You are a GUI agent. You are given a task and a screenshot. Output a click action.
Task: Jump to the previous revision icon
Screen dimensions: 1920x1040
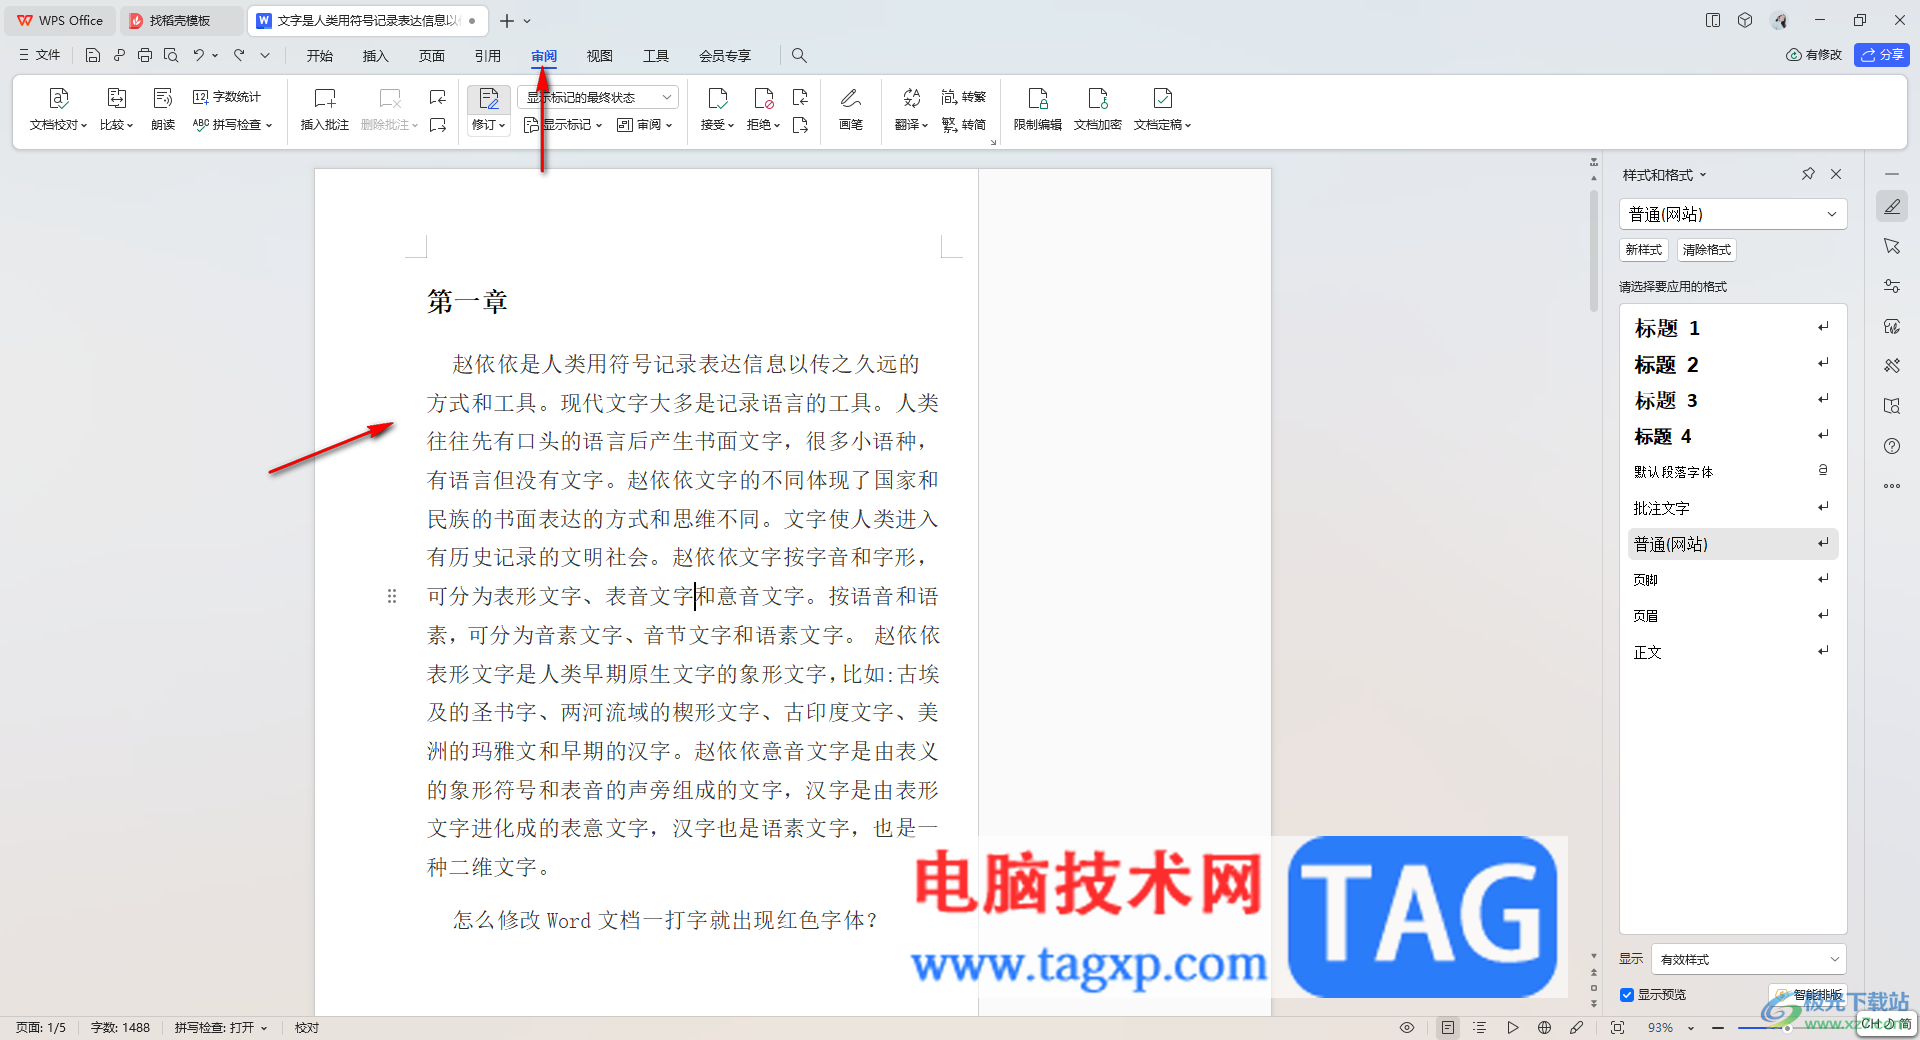click(800, 97)
